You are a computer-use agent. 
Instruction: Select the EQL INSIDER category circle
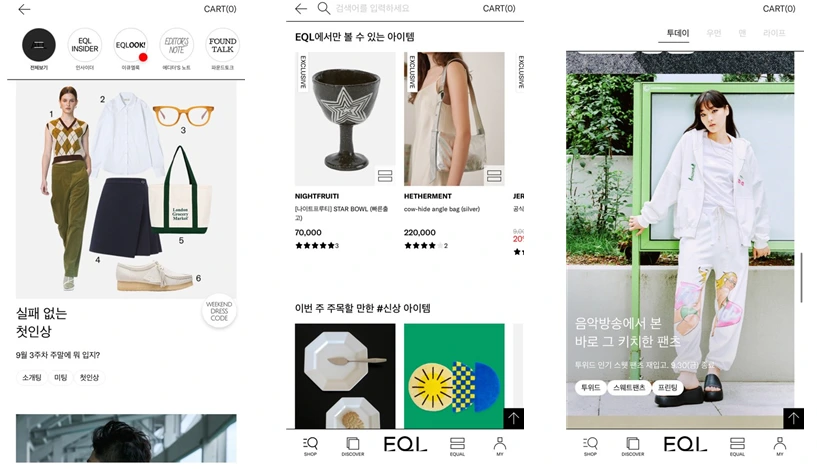[x=84, y=45]
